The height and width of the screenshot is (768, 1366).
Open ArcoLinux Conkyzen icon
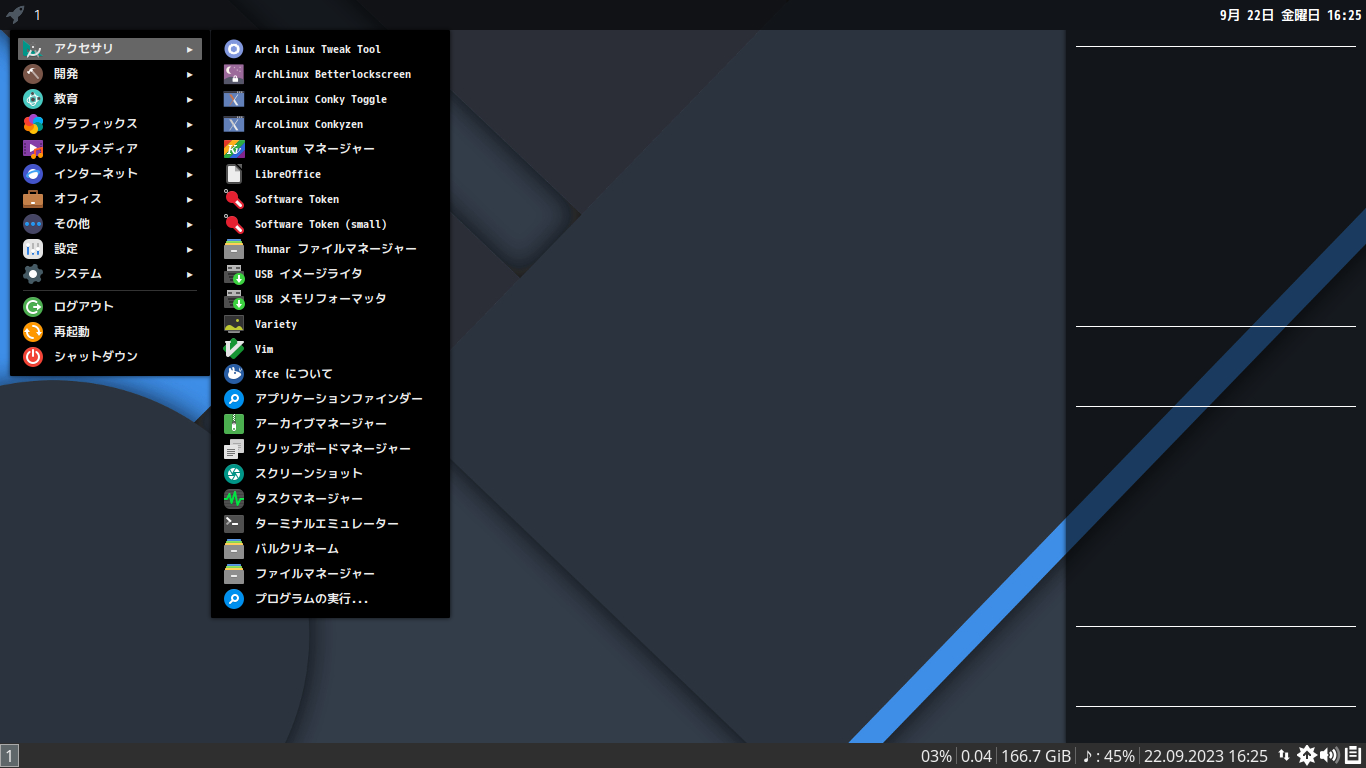coord(234,124)
